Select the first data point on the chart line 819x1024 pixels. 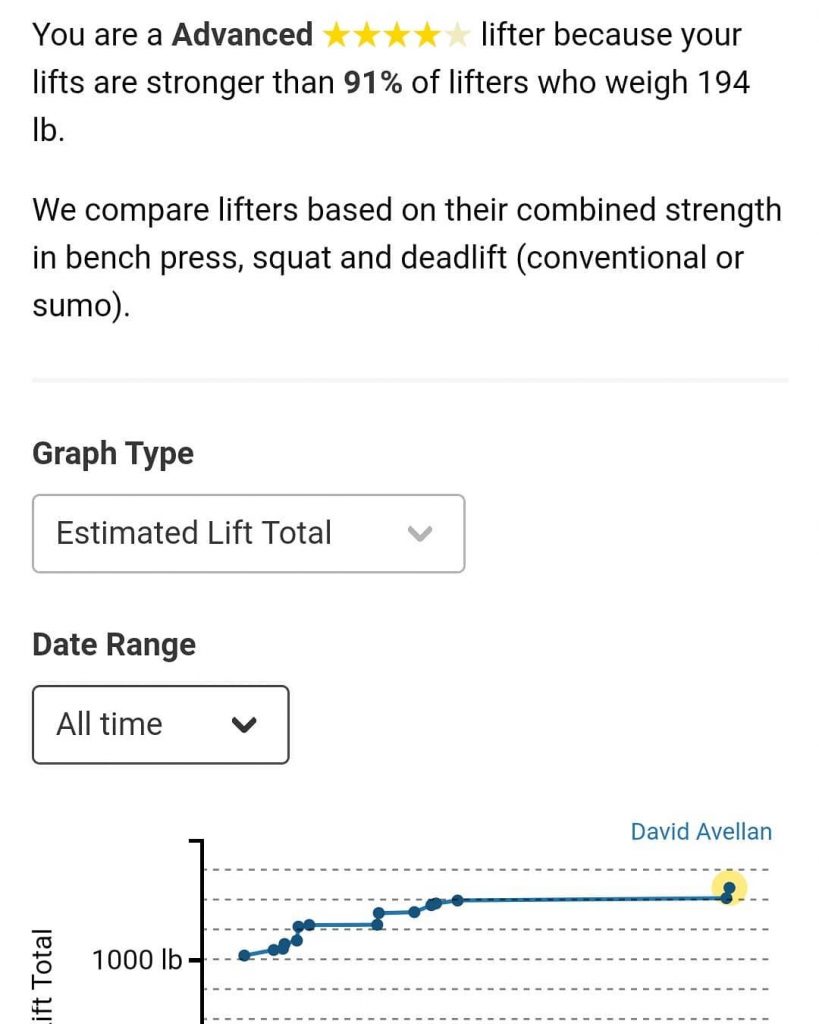click(x=244, y=955)
